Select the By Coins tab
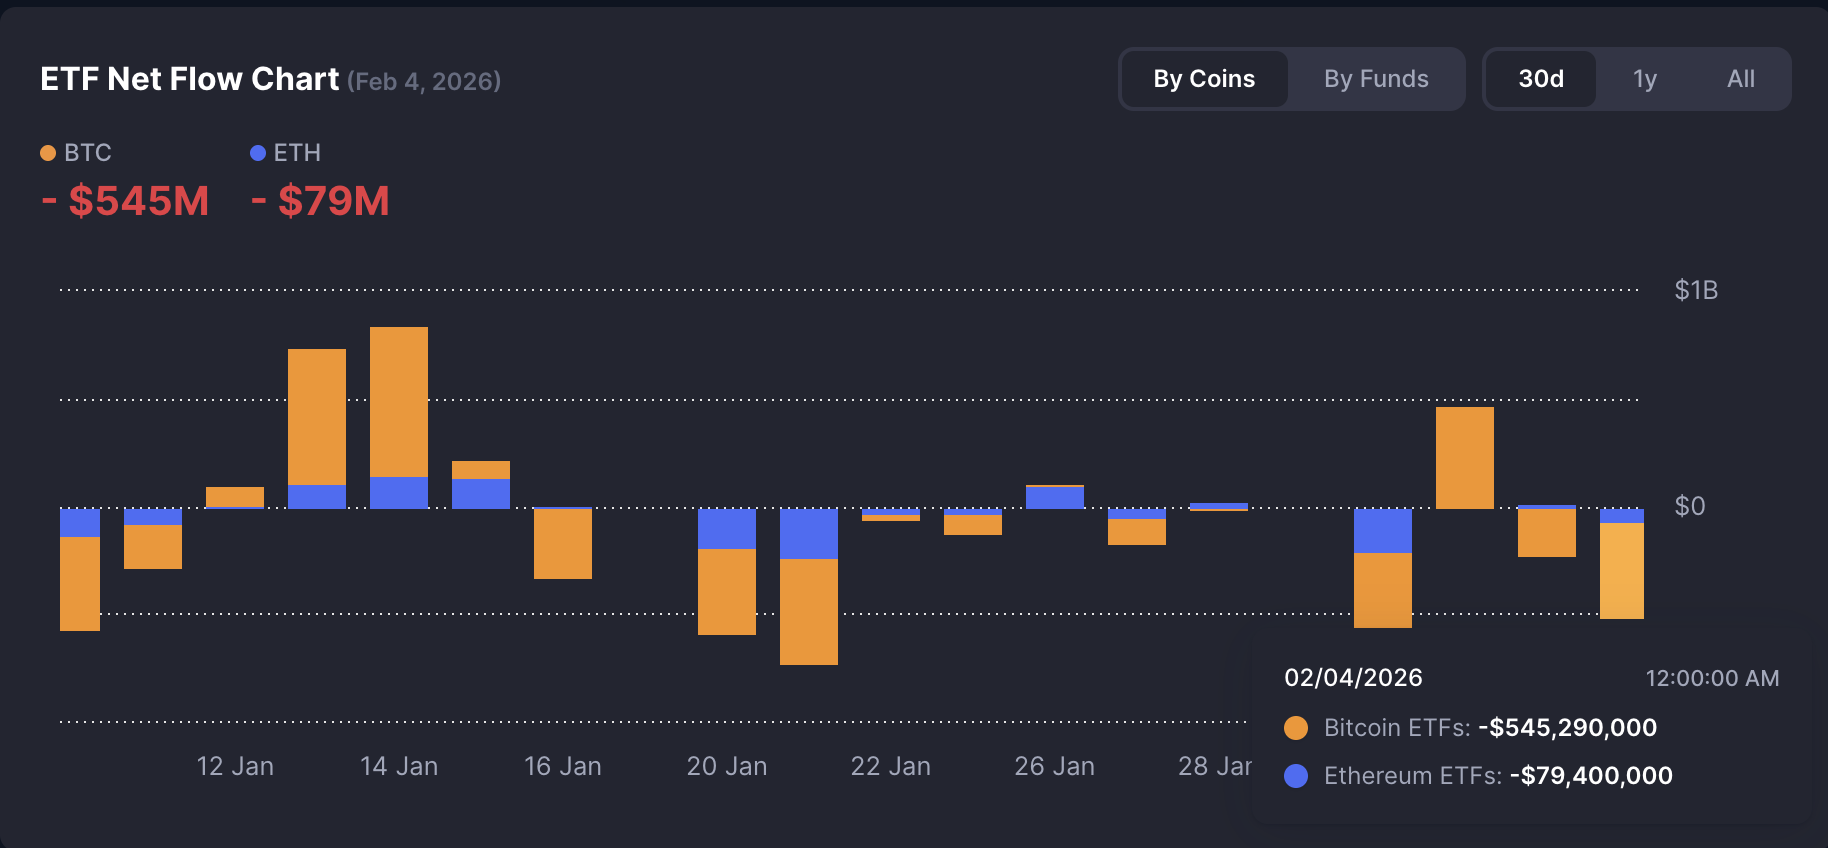 tap(1204, 79)
